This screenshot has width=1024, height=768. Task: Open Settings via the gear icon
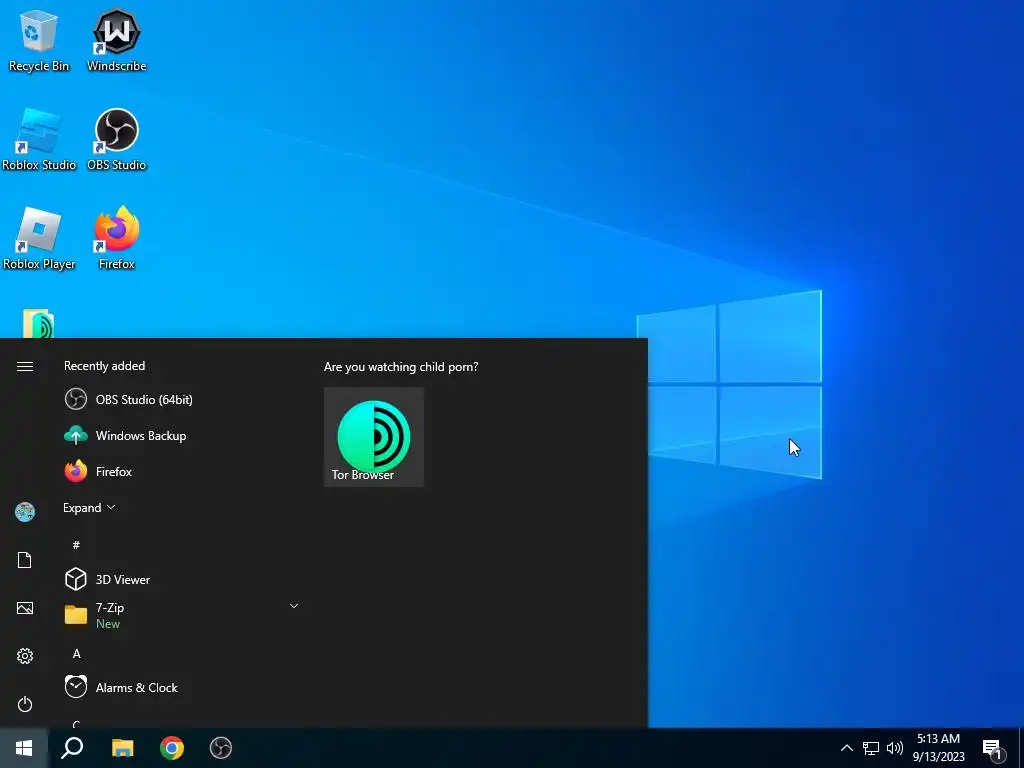25,656
